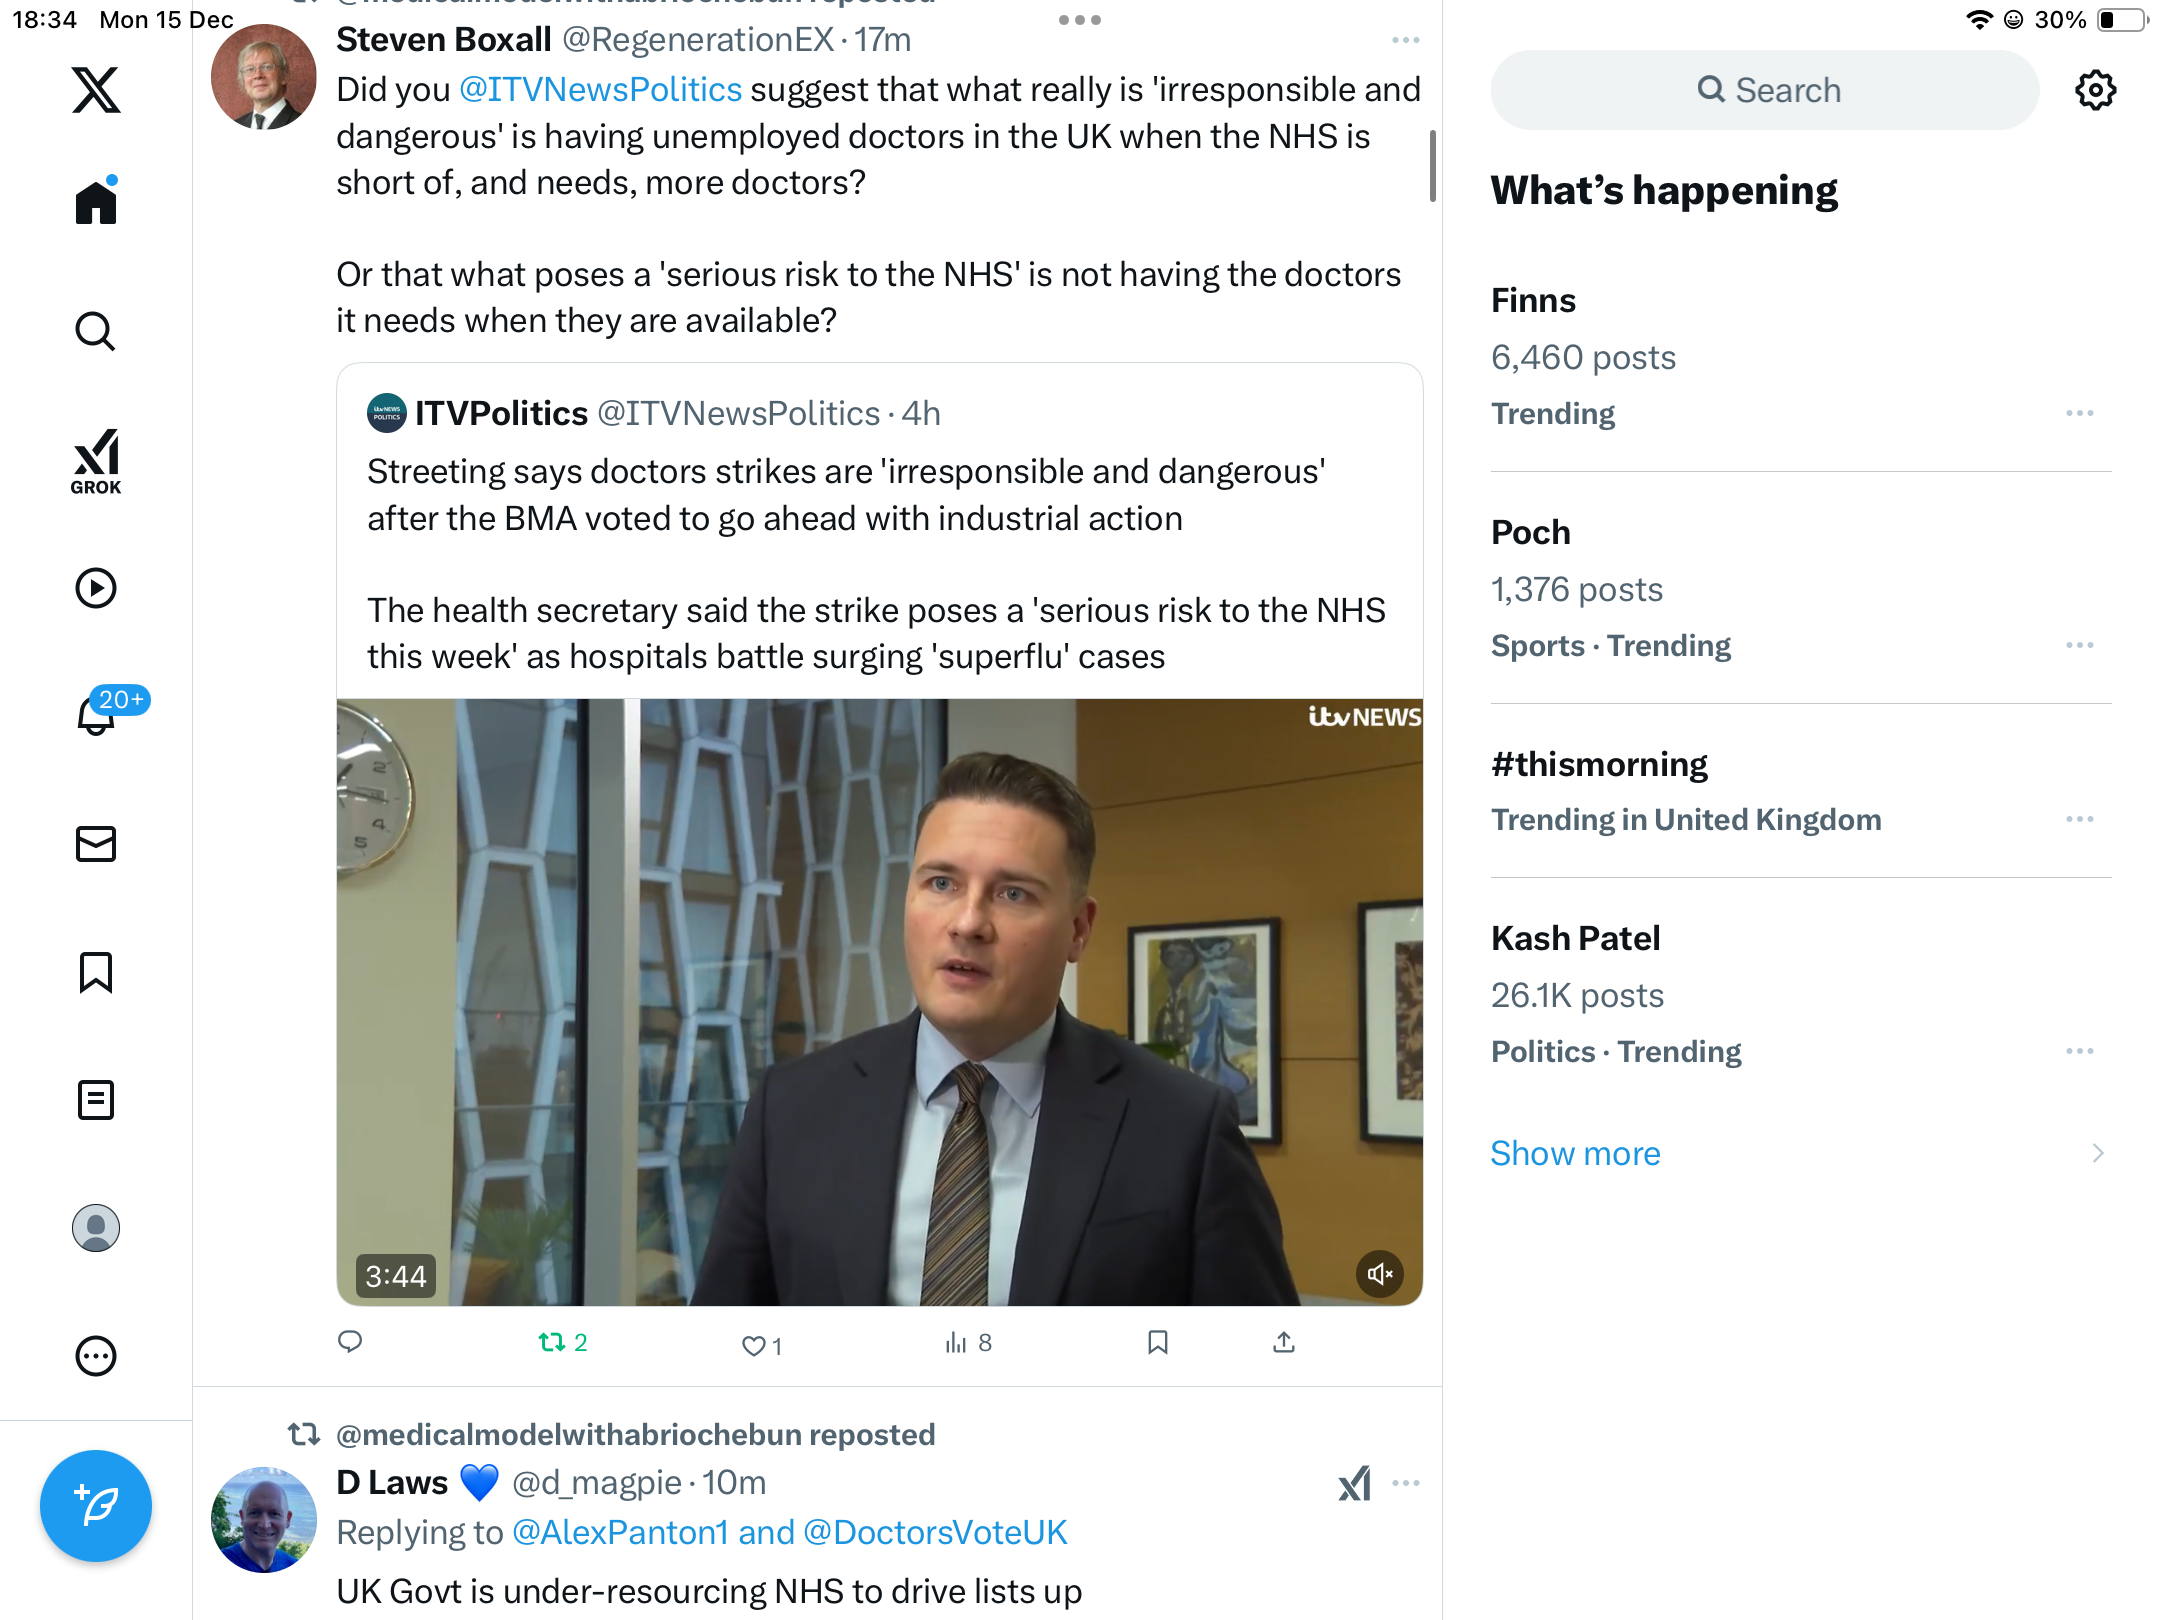Open the Lists icon in sidebar
2160x1620 pixels.
[x=96, y=1100]
